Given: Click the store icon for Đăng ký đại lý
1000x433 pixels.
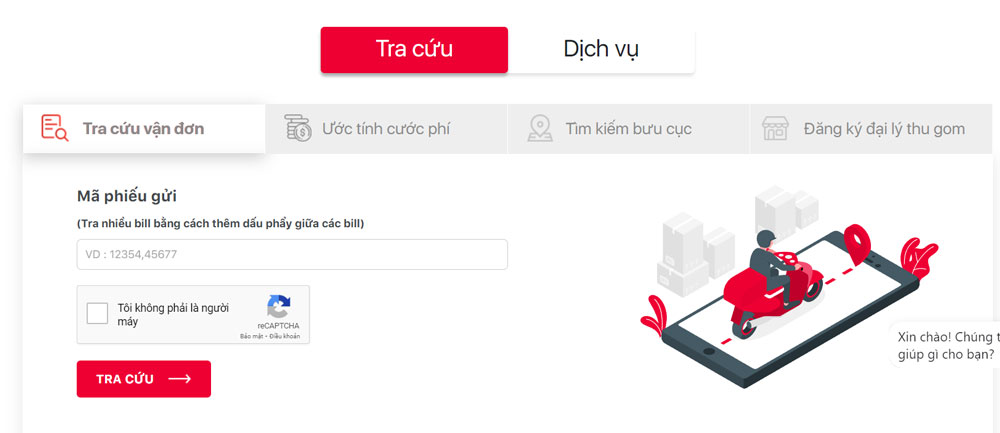Looking at the screenshot, I should coord(776,128).
